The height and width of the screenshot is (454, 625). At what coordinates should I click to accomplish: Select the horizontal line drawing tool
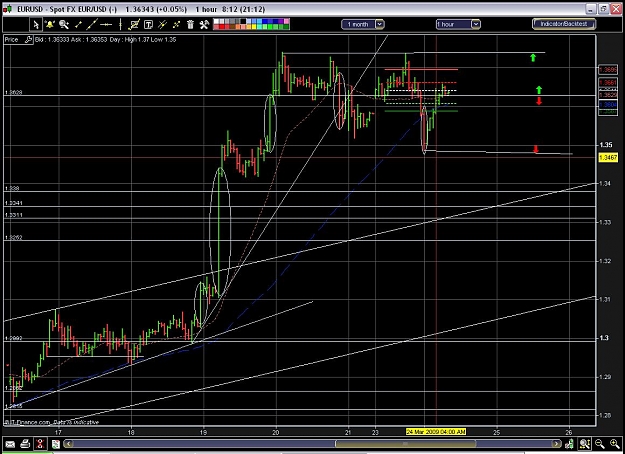point(106,25)
